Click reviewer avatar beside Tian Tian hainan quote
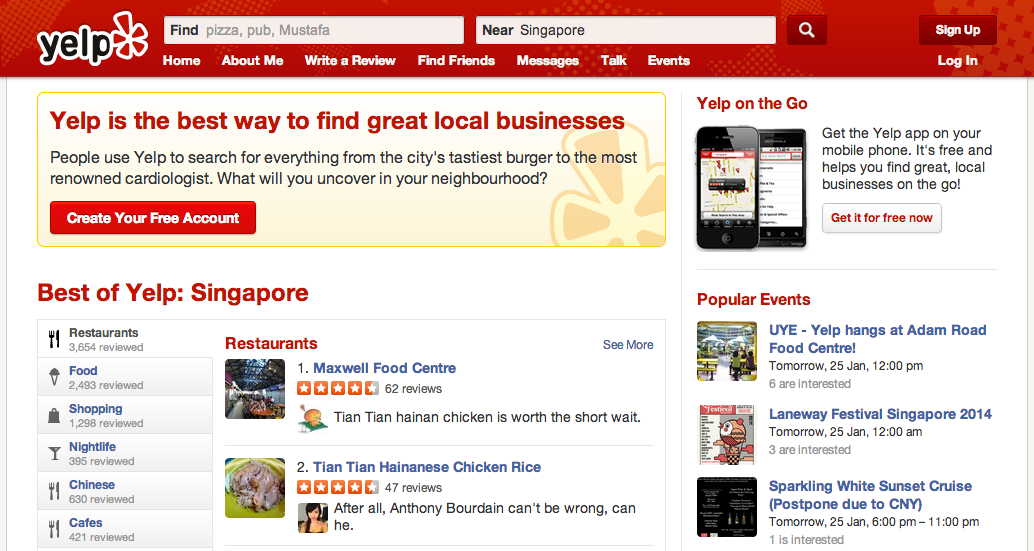Image resolution: width=1034 pixels, height=551 pixels. click(x=313, y=419)
